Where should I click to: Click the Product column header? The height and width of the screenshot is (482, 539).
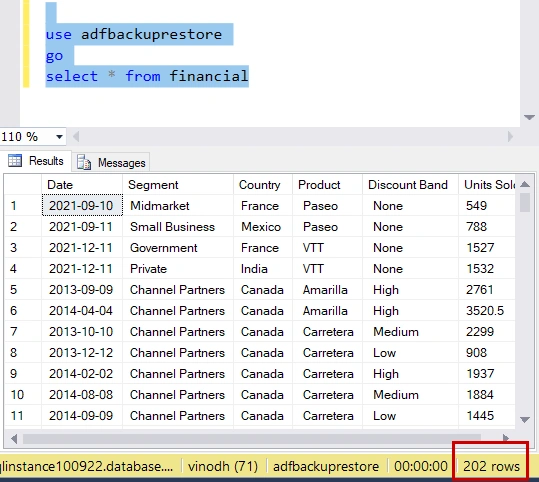tap(327, 185)
